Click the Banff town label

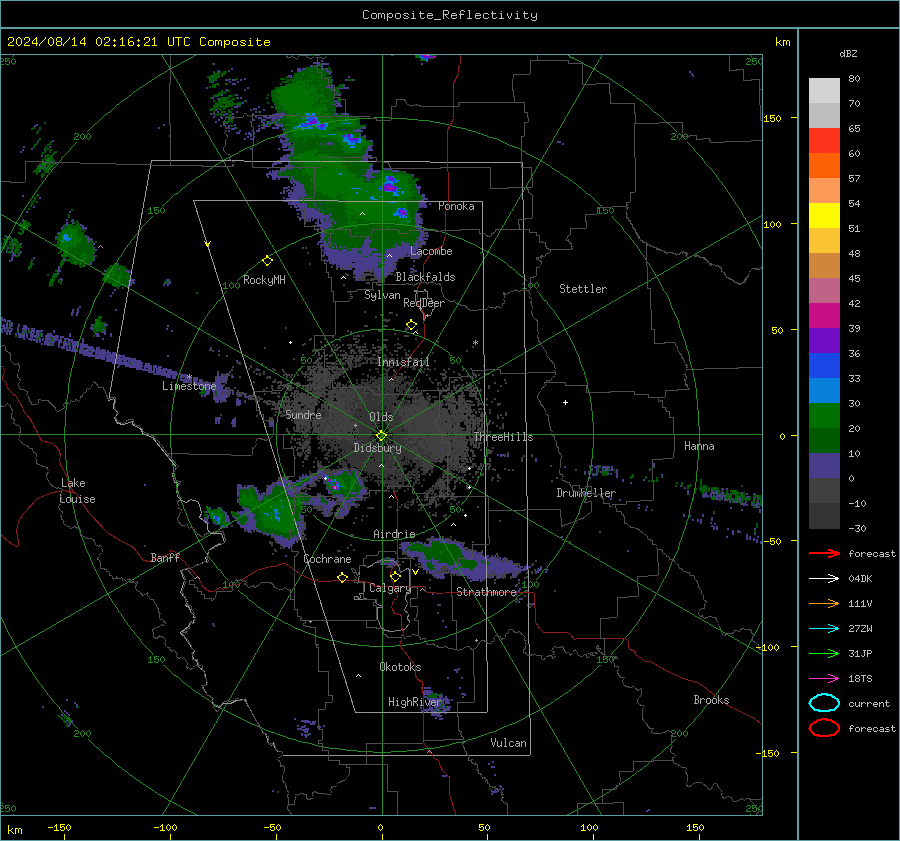click(x=165, y=557)
